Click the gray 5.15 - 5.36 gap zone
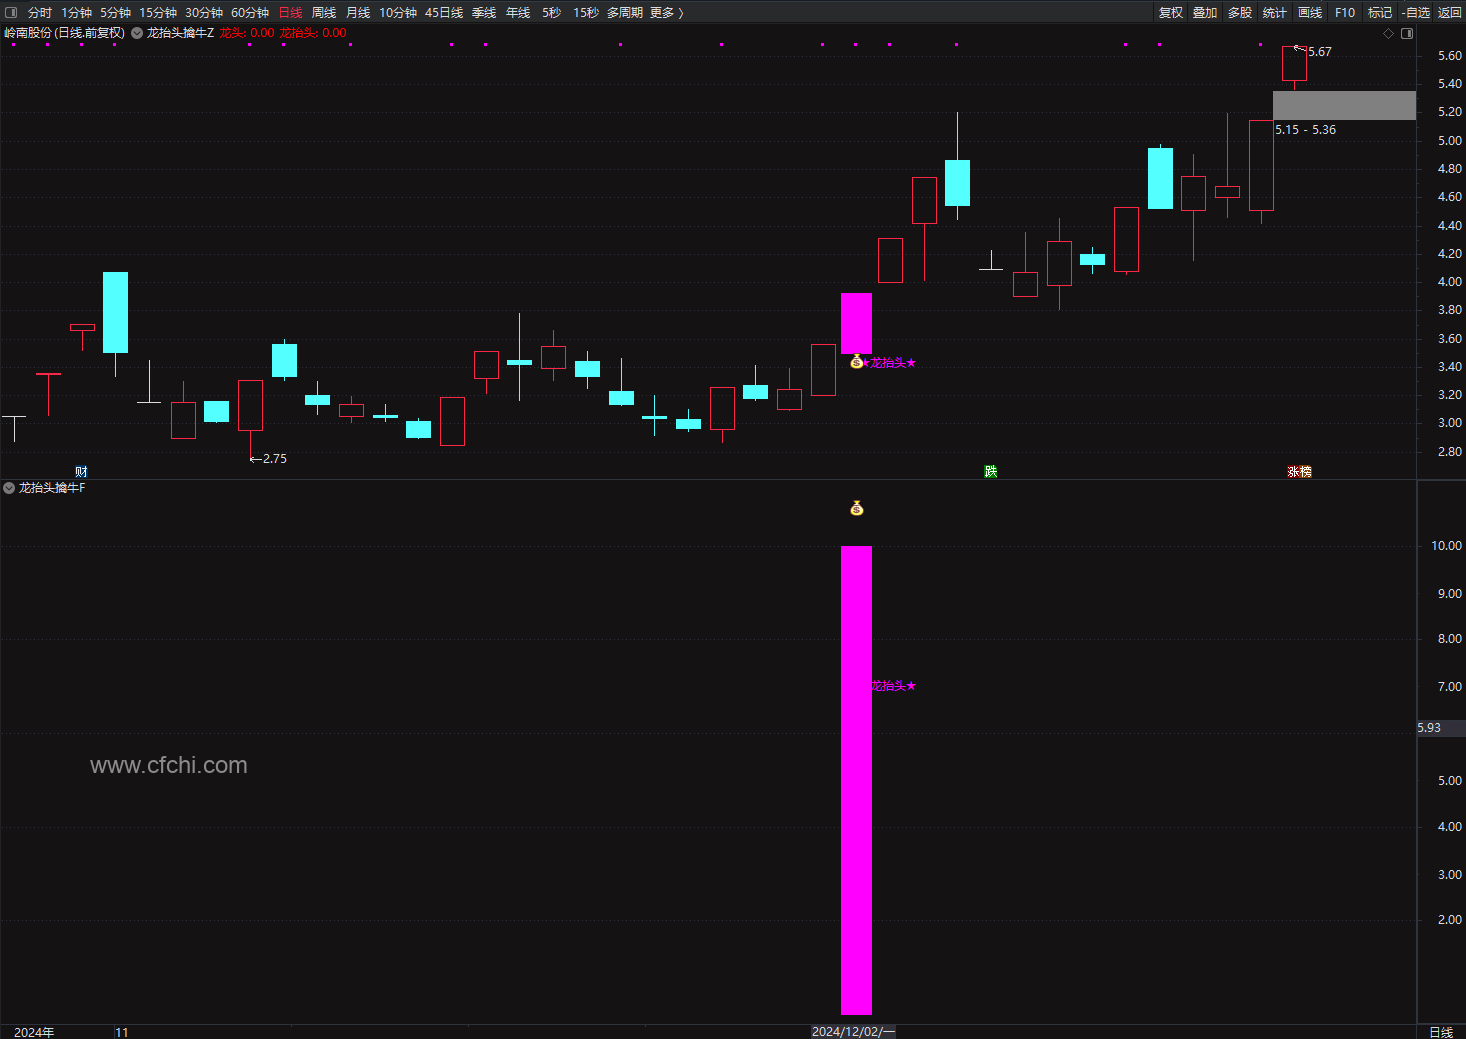 (1344, 105)
